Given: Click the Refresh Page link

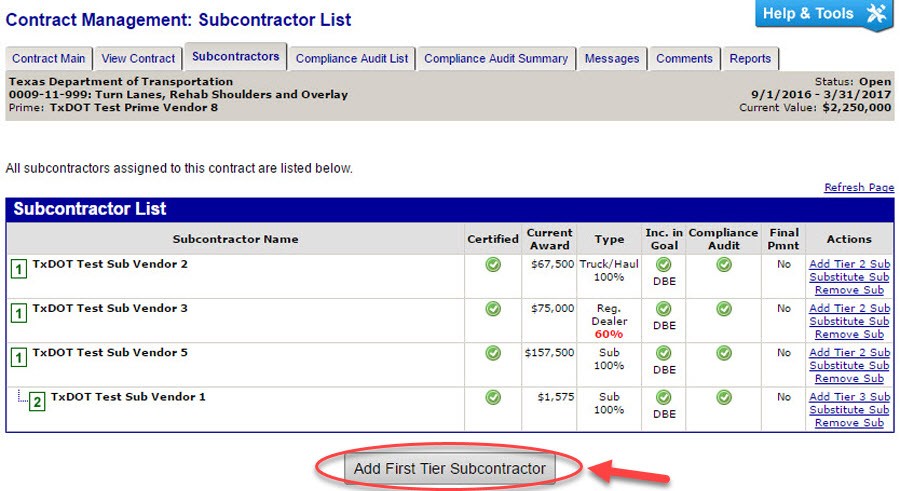Looking at the screenshot, I should (x=858, y=188).
